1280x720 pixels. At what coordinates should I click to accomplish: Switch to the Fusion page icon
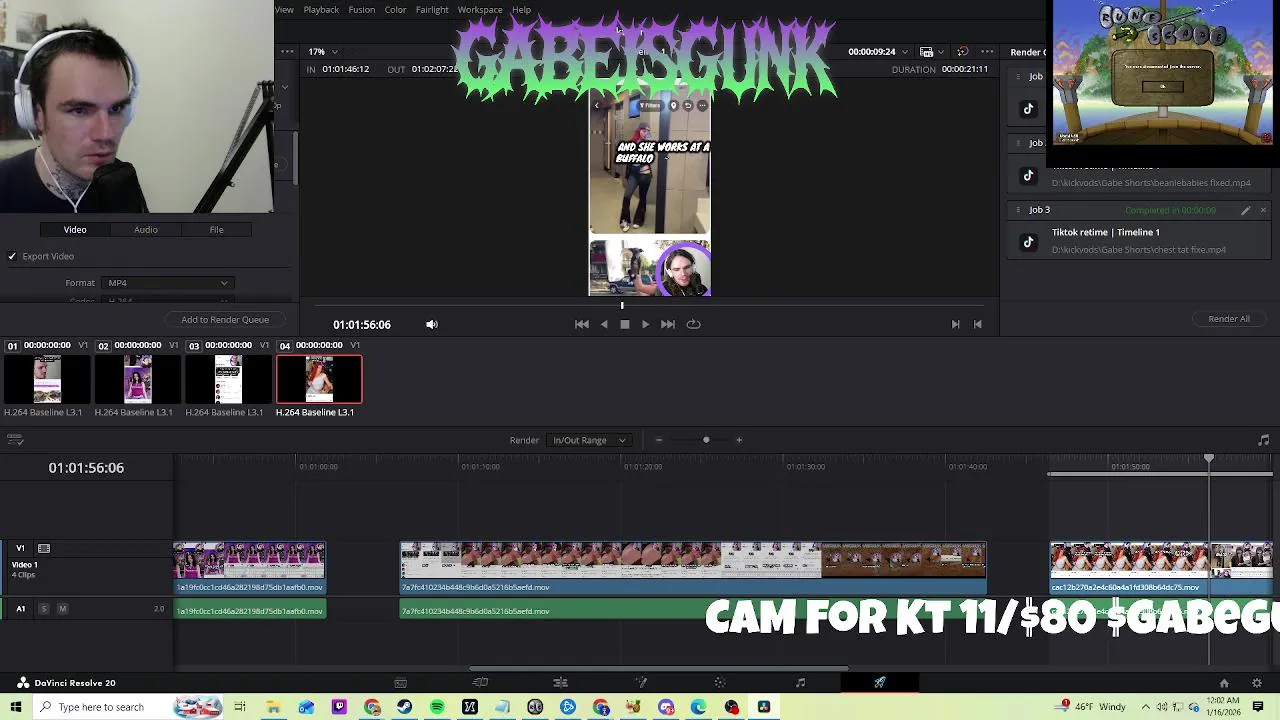[x=641, y=683]
